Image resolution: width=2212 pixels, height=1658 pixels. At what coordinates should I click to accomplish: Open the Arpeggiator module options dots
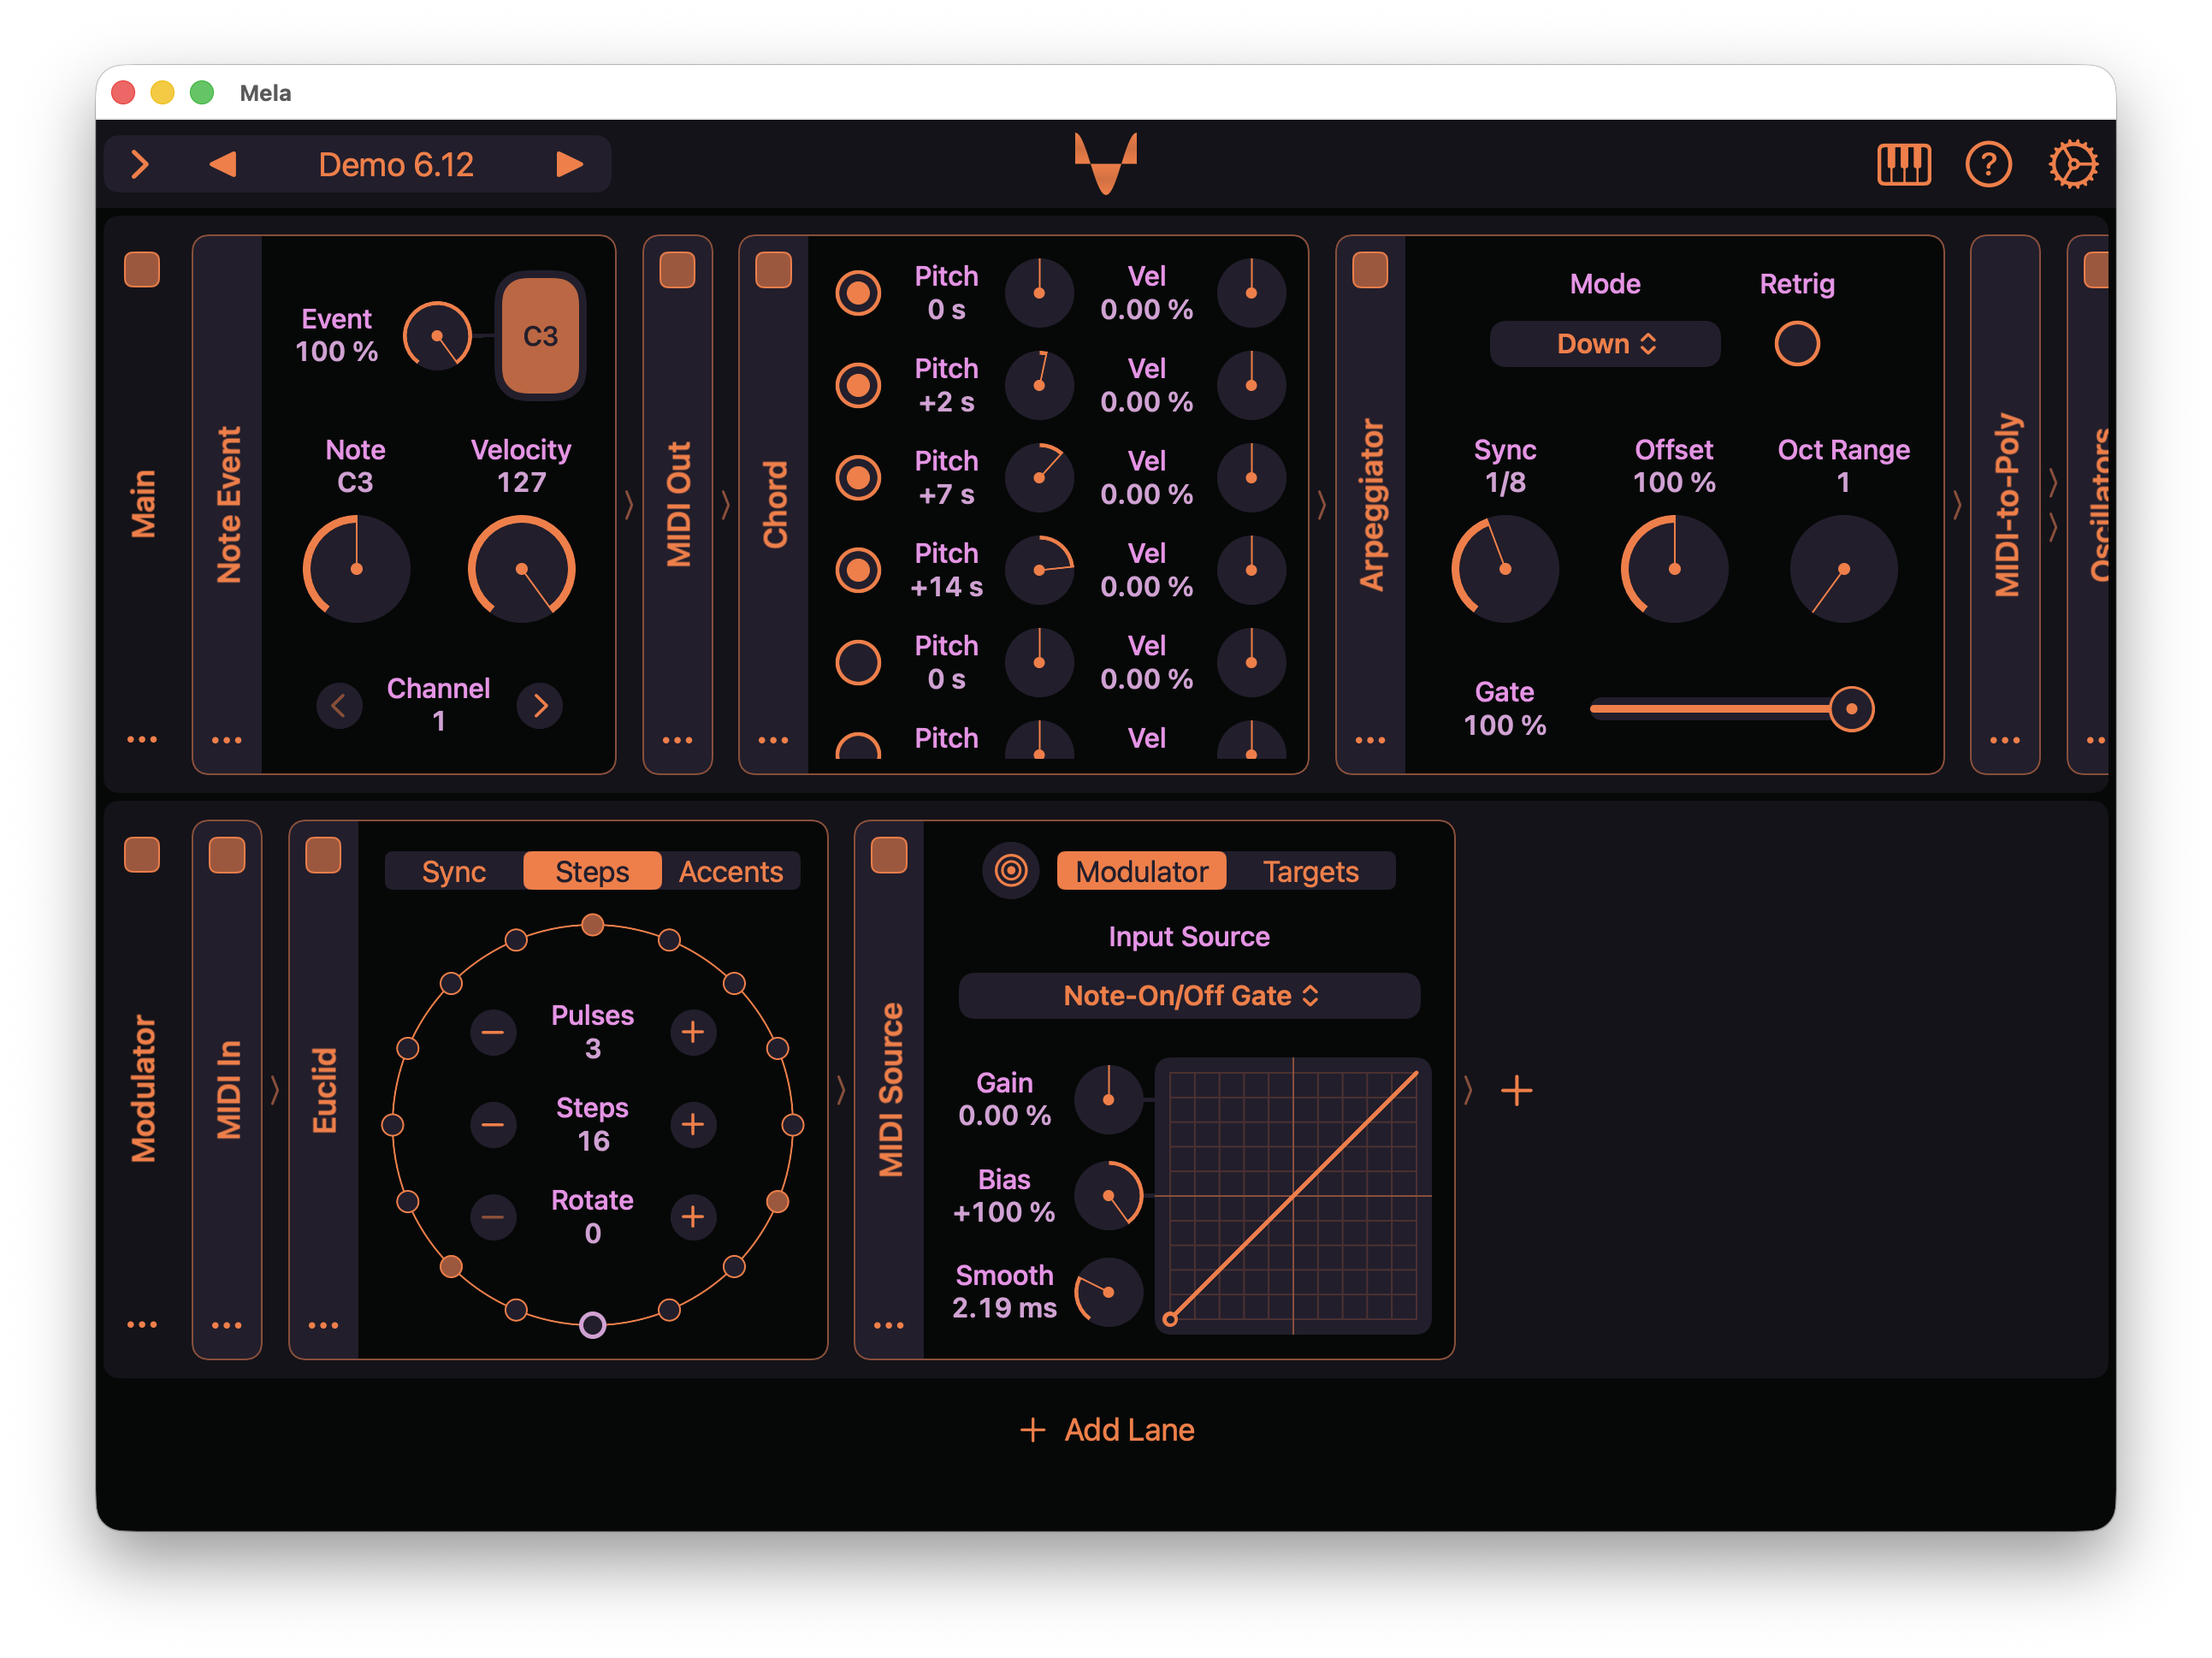1370,741
